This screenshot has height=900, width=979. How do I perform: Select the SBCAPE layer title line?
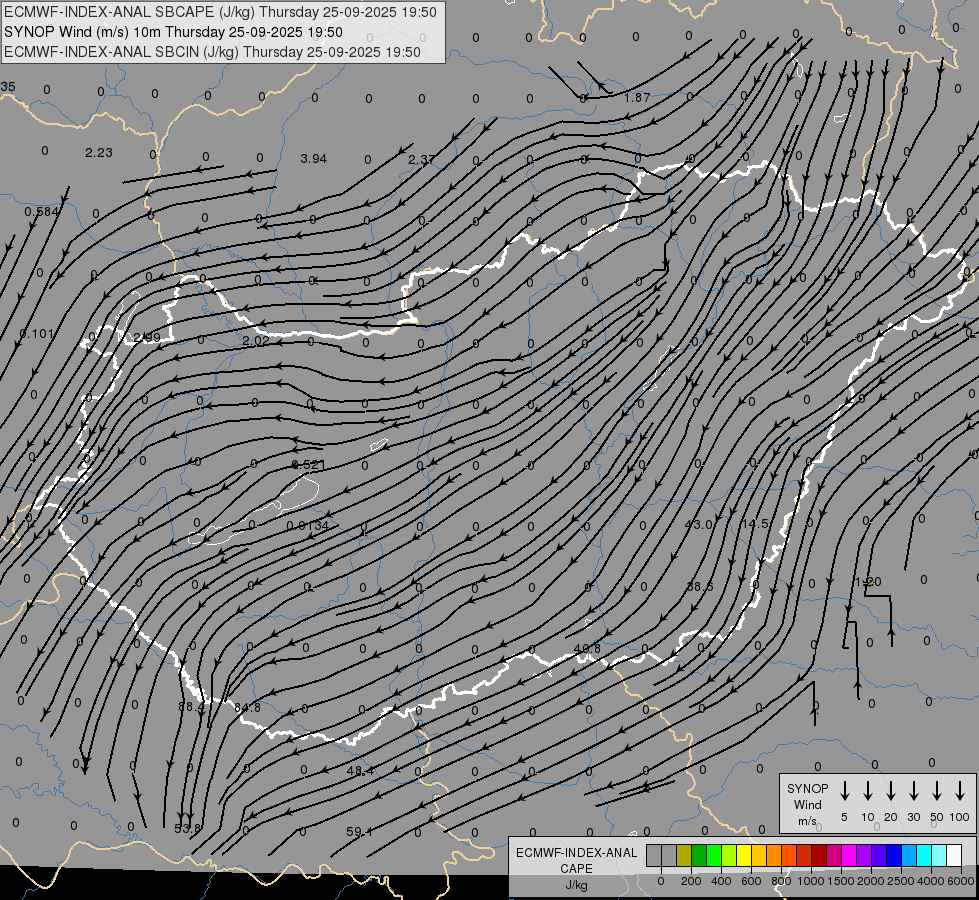coord(221,12)
